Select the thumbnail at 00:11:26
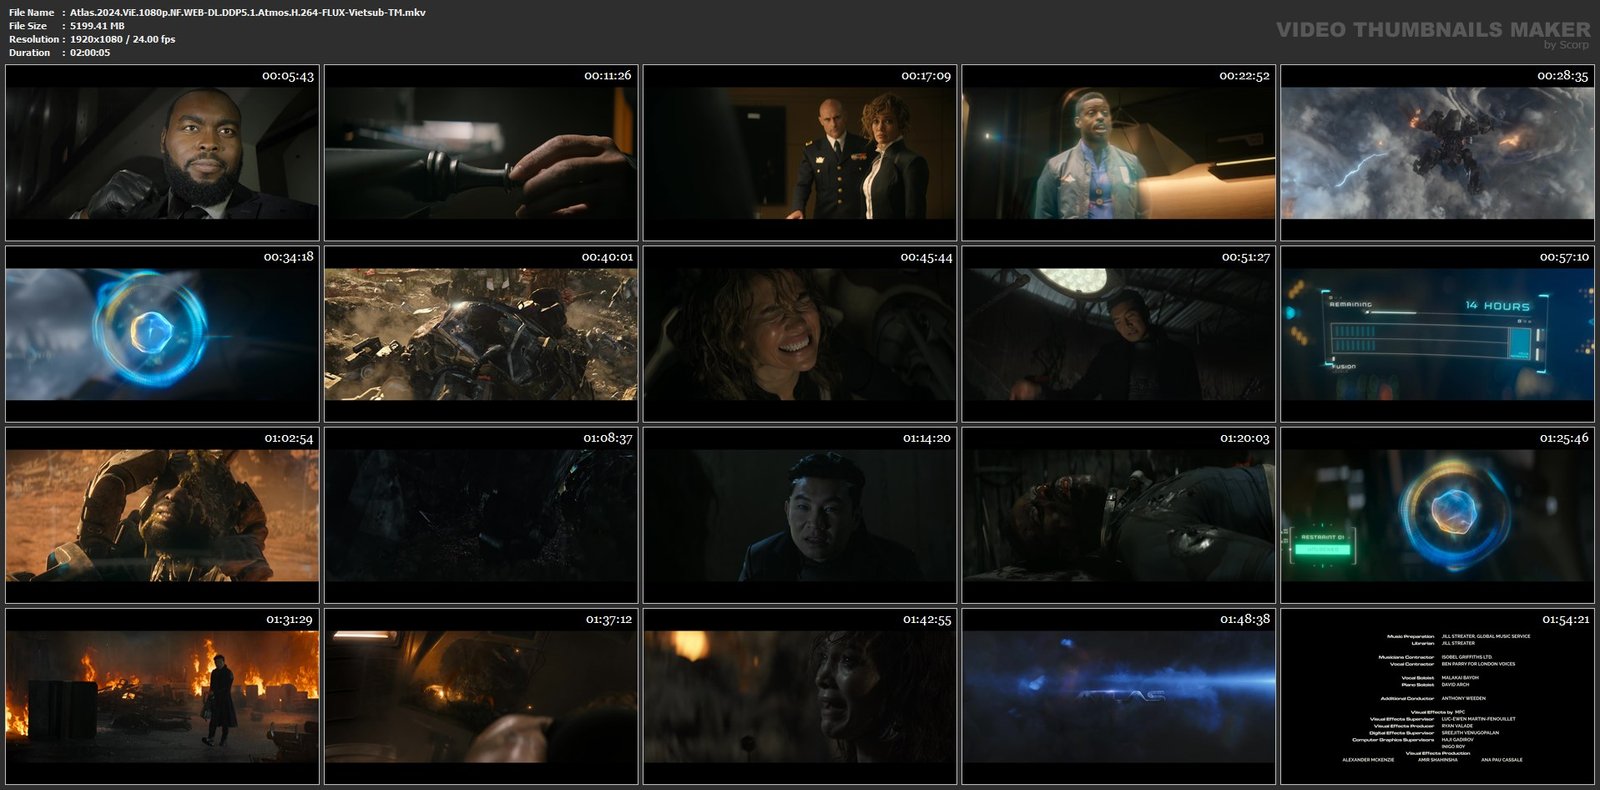 pos(481,153)
